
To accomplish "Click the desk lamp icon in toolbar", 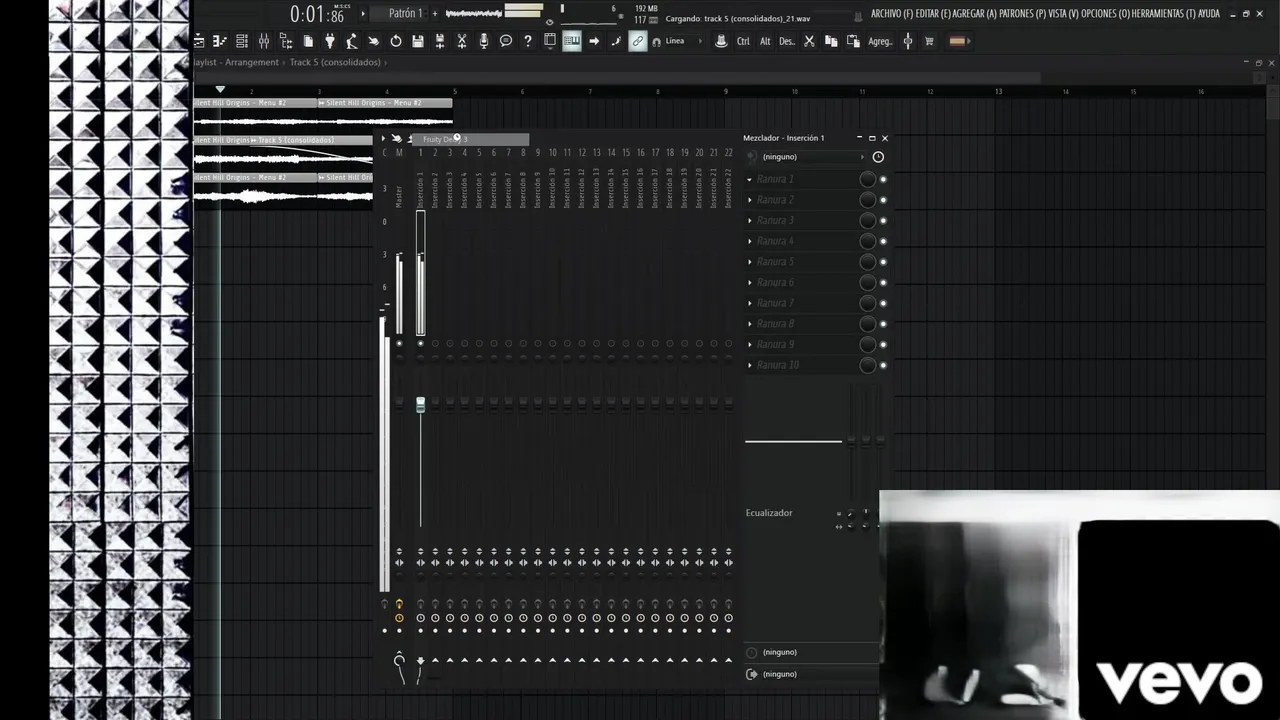I will [352, 41].
